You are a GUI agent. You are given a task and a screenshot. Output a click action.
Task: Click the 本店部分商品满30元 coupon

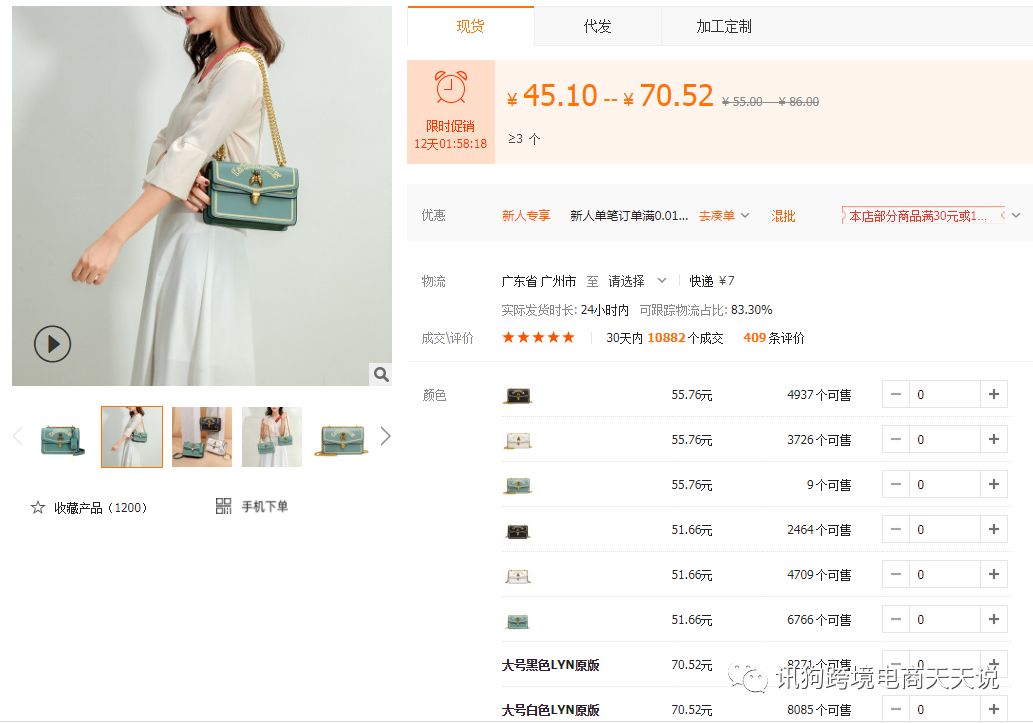coord(922,216)
